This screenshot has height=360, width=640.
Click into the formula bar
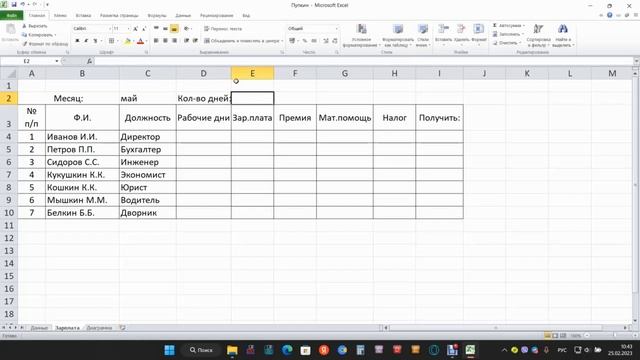364,61
